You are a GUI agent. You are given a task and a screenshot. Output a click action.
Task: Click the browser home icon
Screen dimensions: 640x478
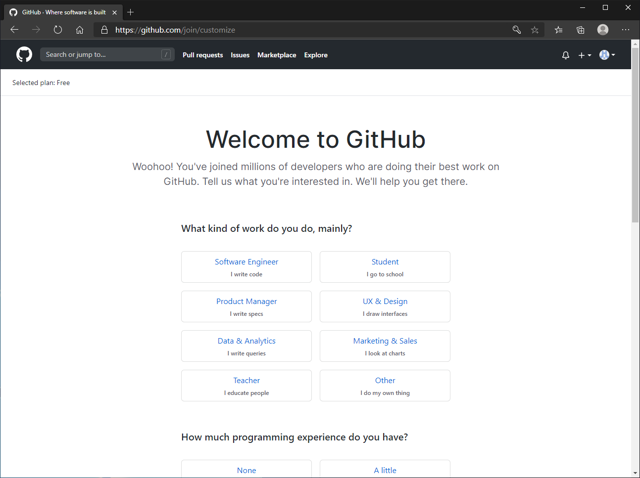point(80,30)
